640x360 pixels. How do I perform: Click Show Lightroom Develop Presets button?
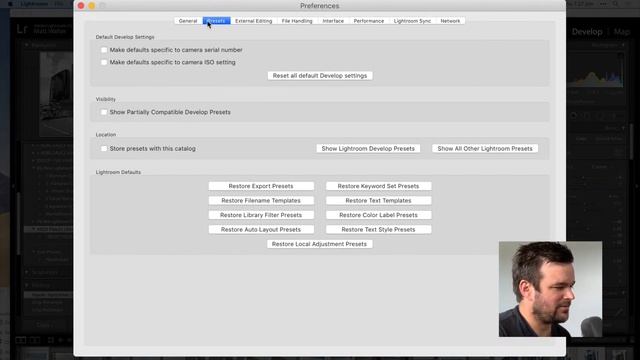(x=368, y=149)
